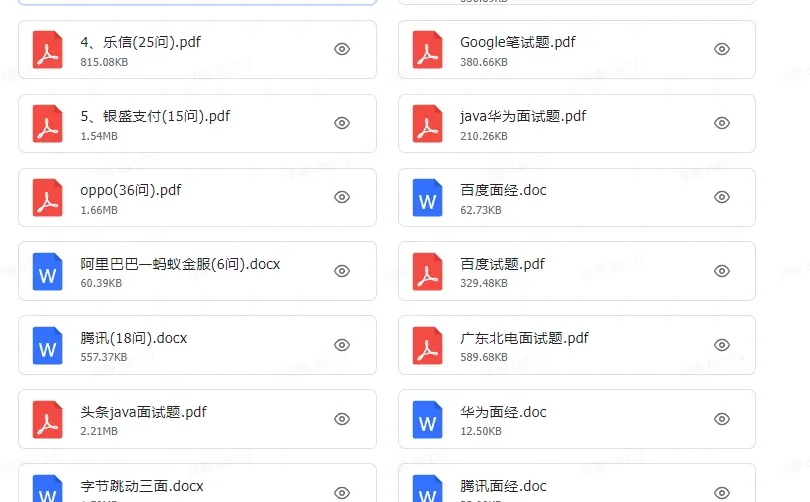Viewport: 810px width, 502px height.
Task: Click the 589.68KB file size label
Action: [x=484, y=357]
